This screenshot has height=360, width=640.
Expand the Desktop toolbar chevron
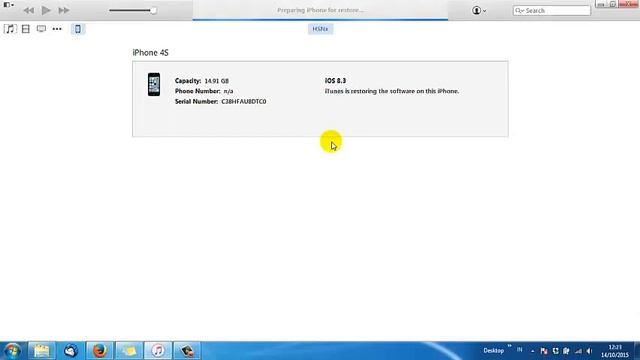tap(509, 346)
